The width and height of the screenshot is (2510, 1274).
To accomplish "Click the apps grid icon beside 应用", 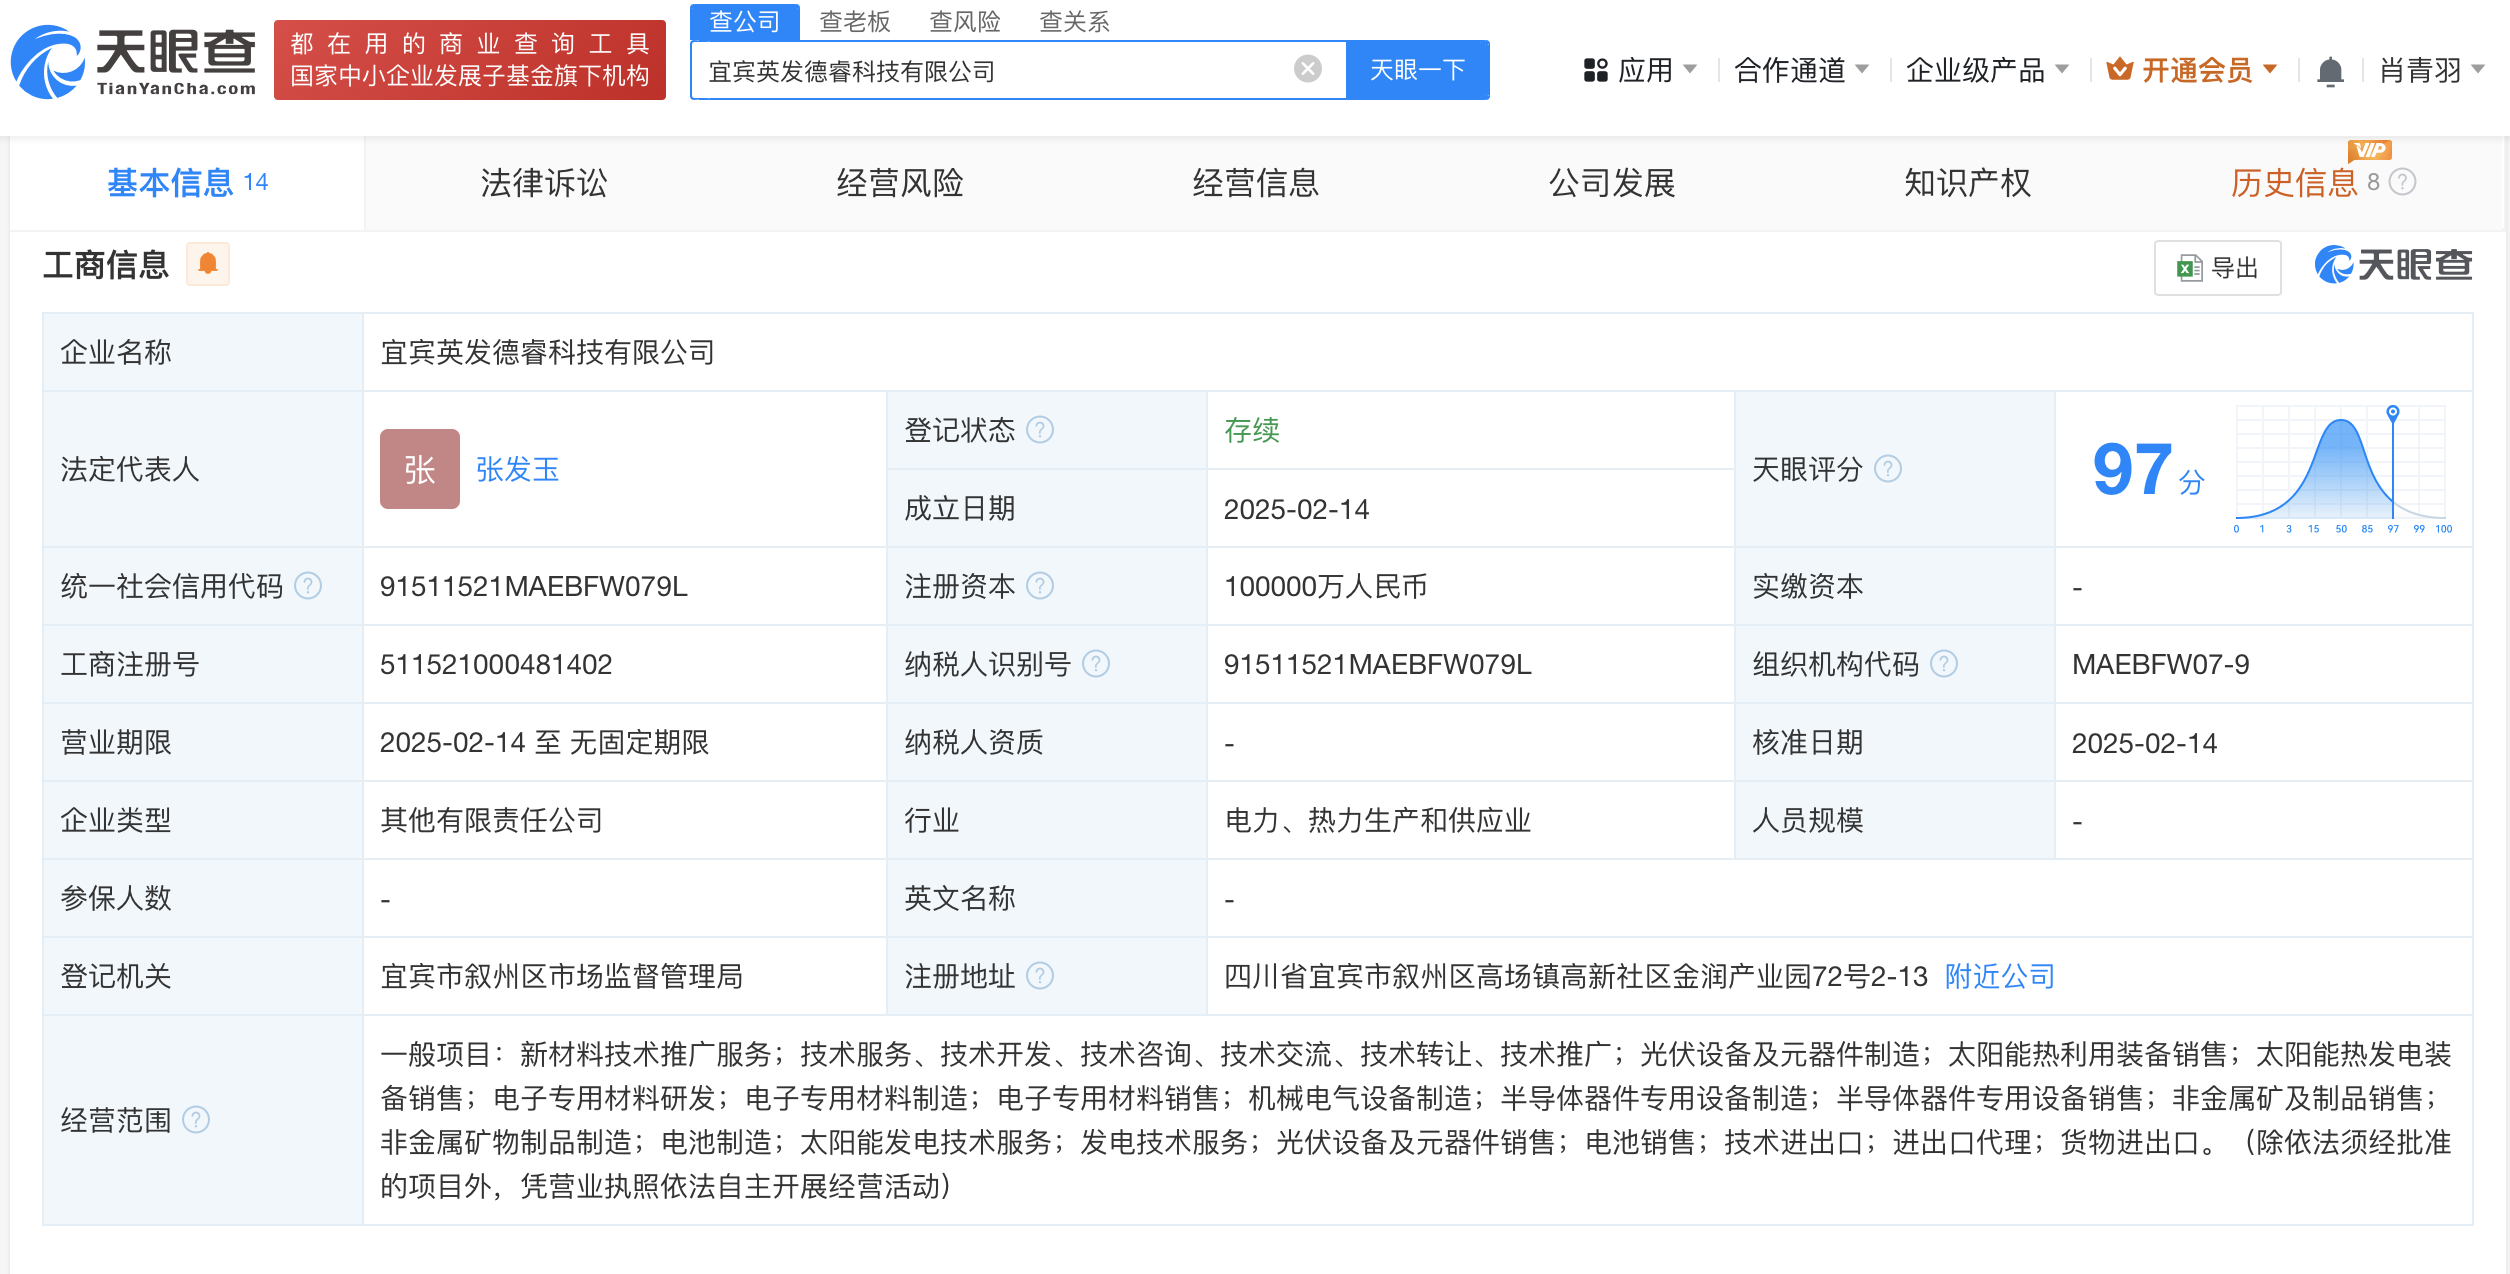I will pos(1596,70).
